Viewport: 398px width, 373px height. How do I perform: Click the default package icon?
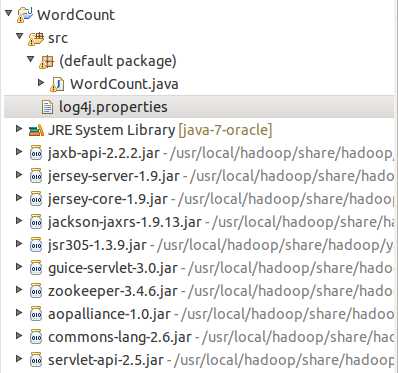[46, 62]
